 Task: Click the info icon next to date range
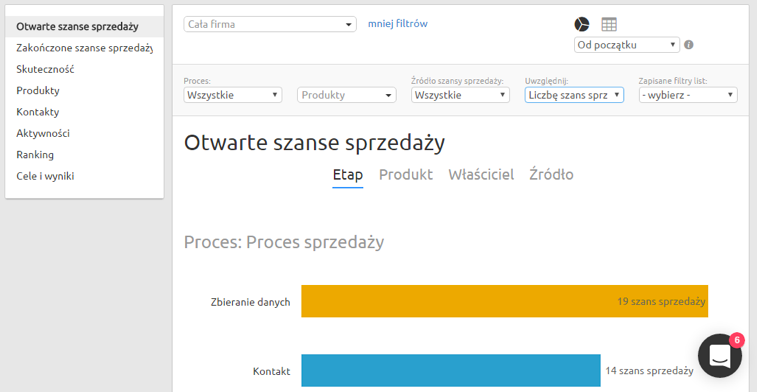pyautogui.click(x=689, y=45)
